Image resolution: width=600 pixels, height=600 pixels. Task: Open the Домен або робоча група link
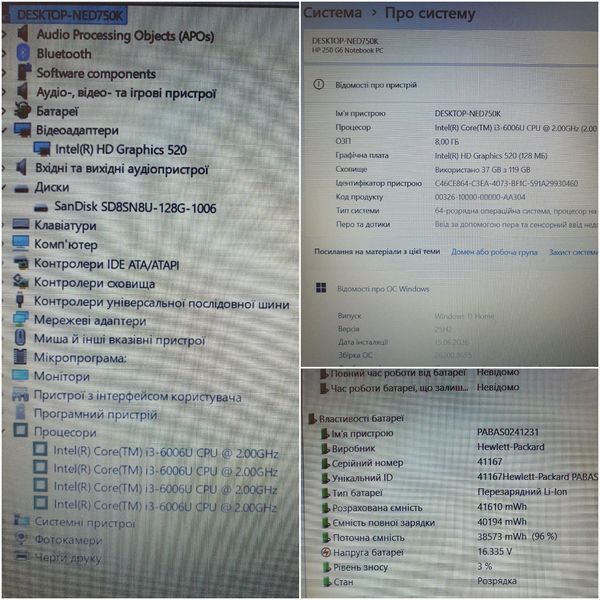pyautogui.click(x=494, y=252)
